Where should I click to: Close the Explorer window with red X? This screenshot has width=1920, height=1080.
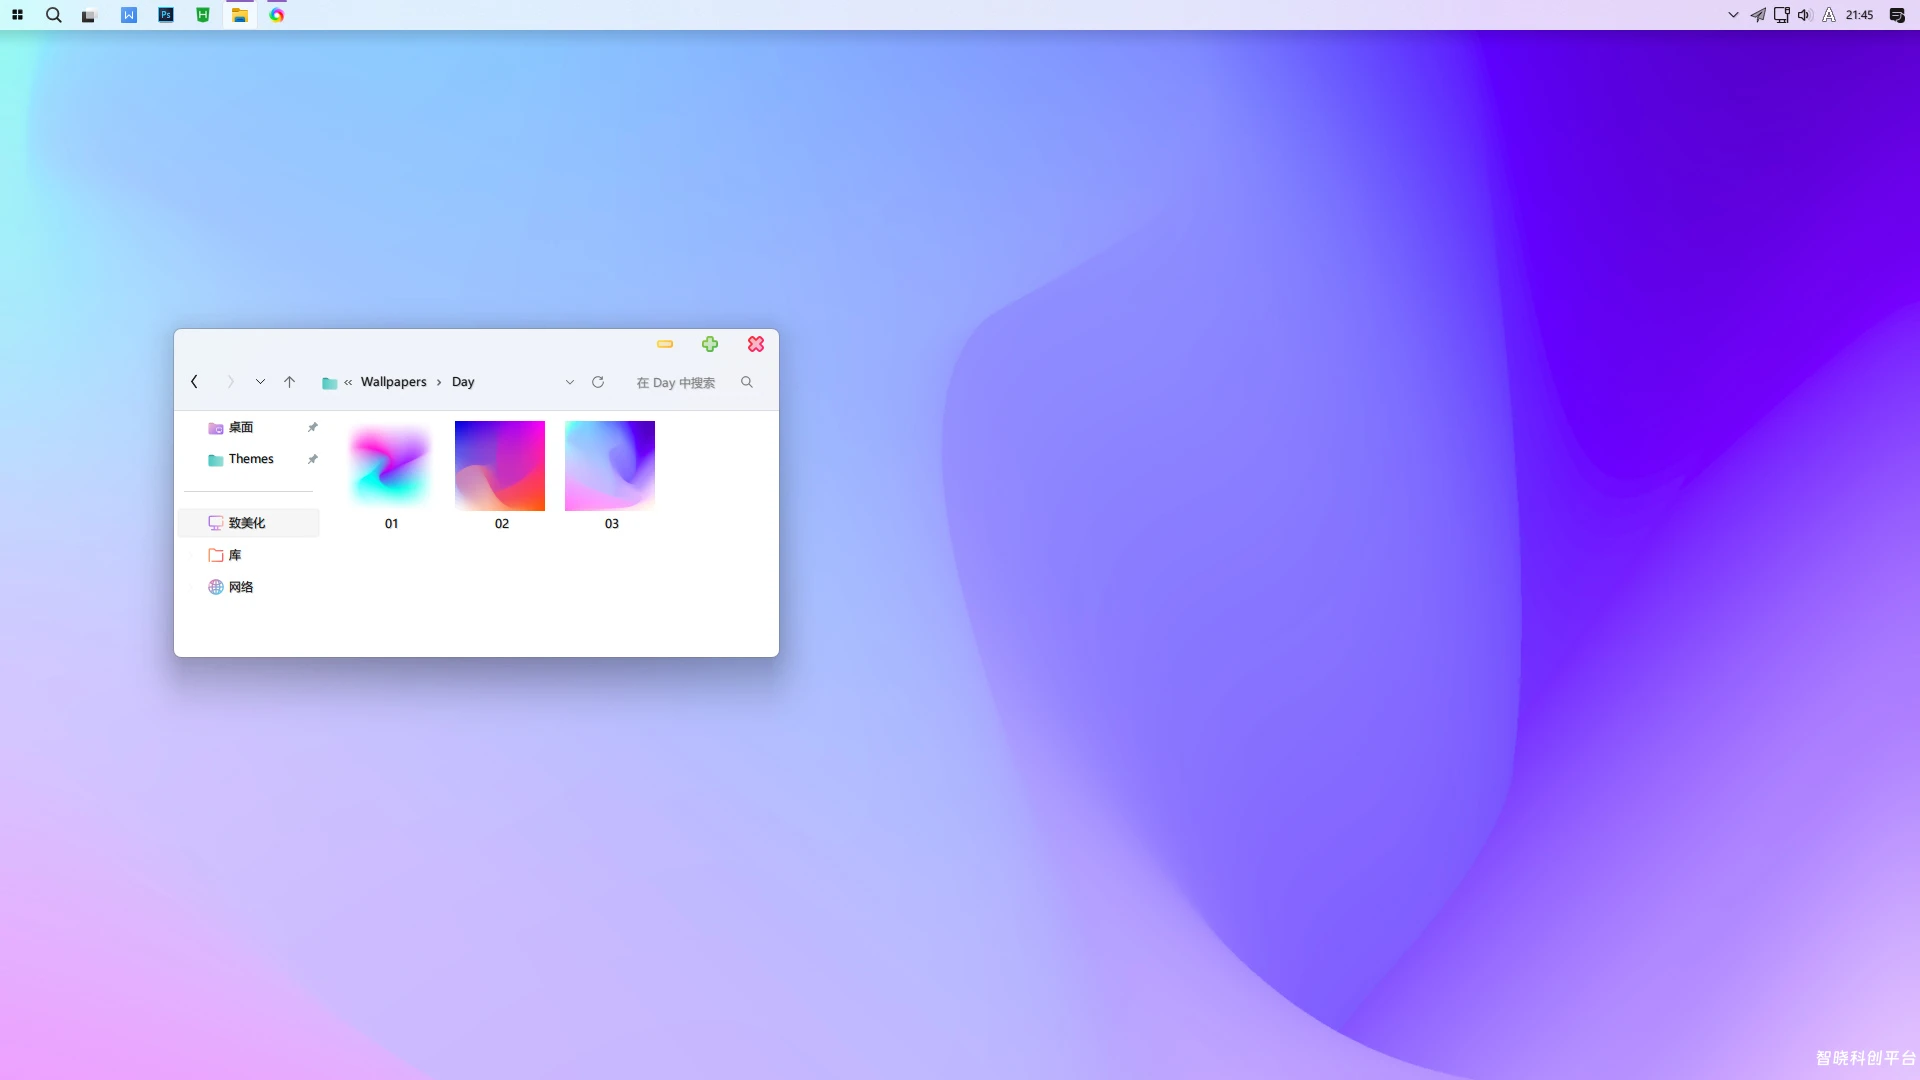pyautogui.click(x=756, y=344)
